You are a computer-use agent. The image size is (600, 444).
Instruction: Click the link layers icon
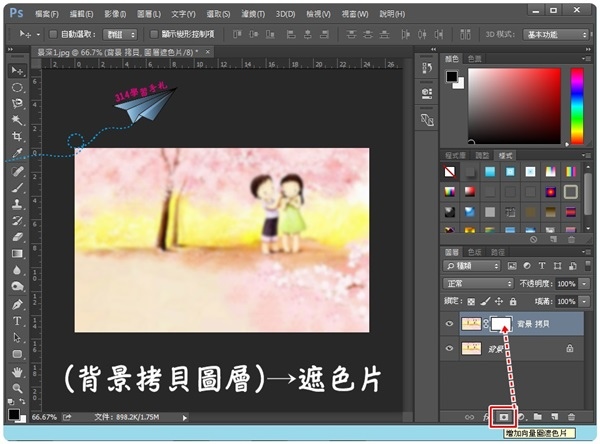[x=469, y=417]
